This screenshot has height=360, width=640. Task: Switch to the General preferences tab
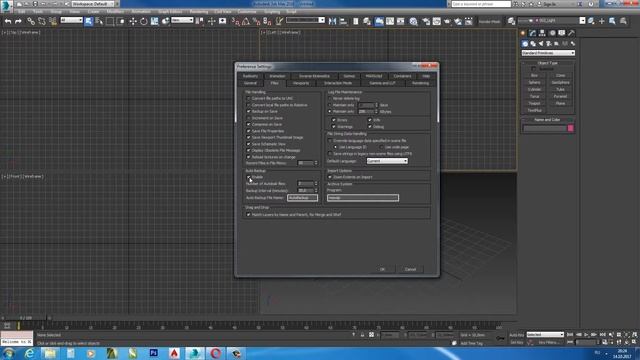pos(250,83)
